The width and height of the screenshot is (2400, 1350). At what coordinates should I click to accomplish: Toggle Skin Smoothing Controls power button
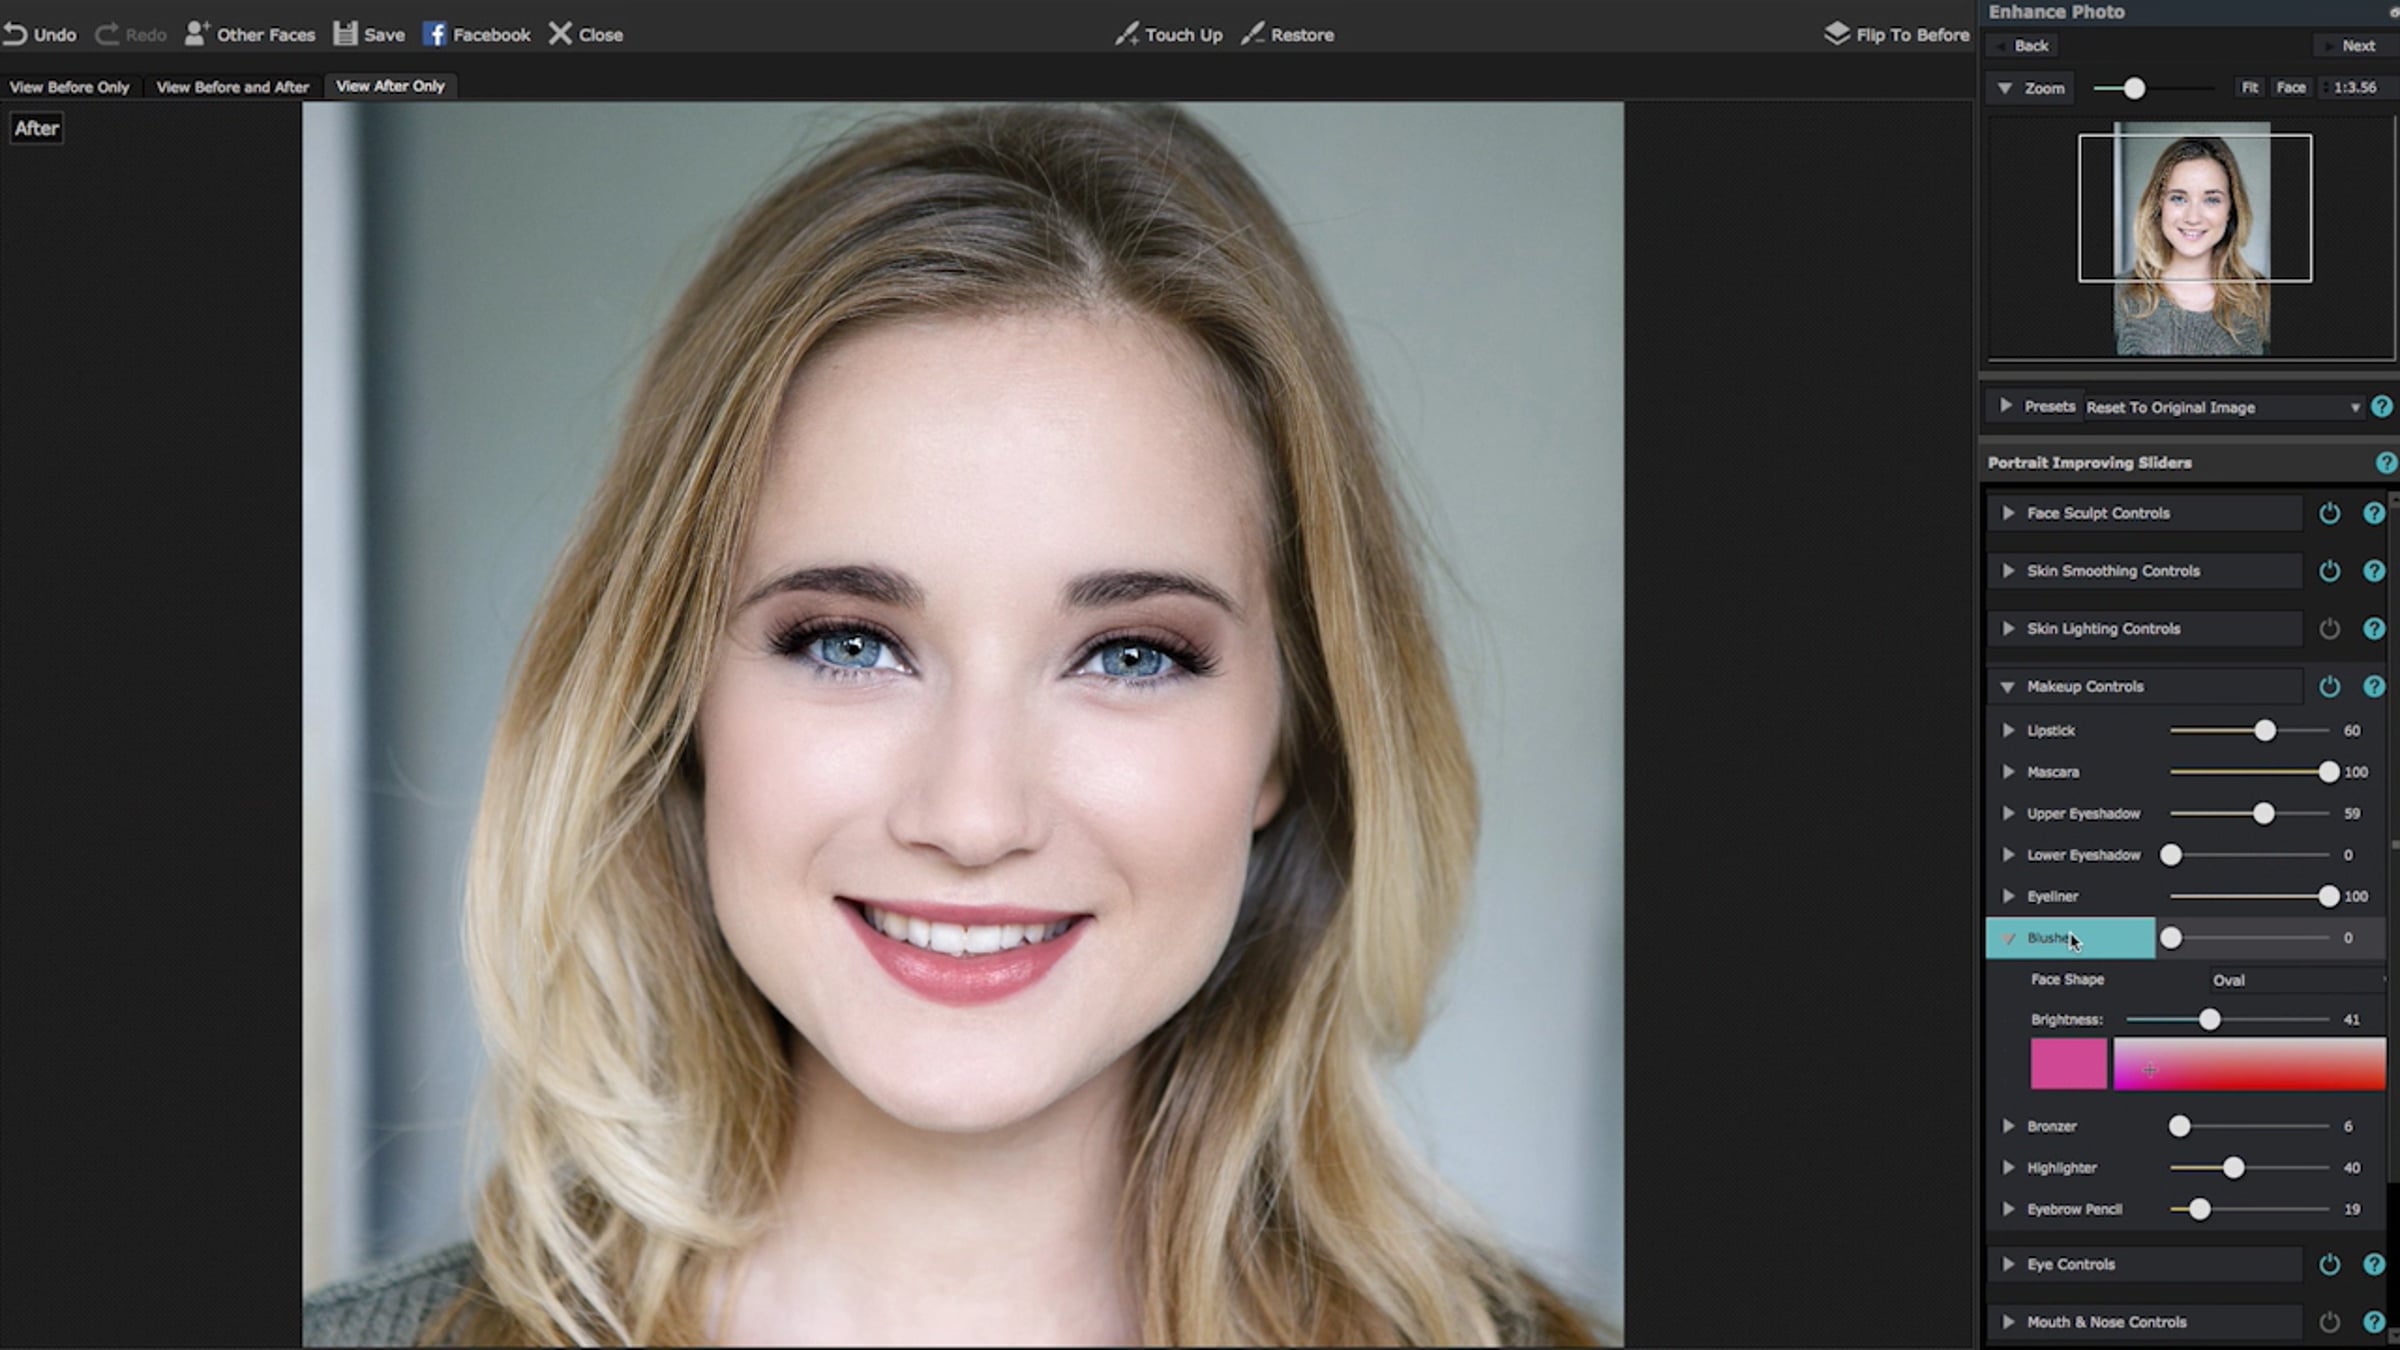click(x=2329, y=571)
